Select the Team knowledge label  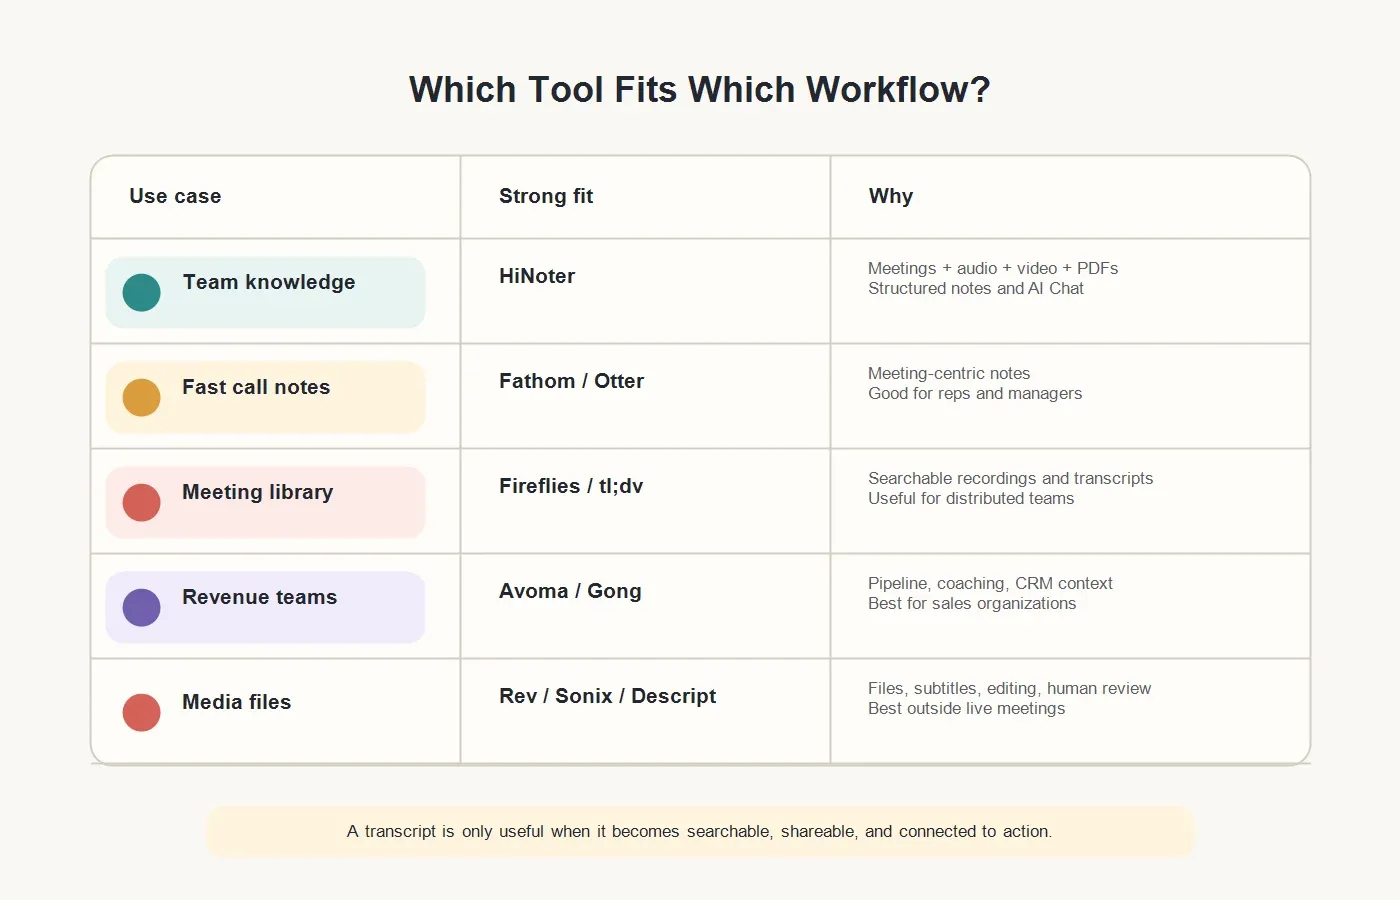coord(269,282)
